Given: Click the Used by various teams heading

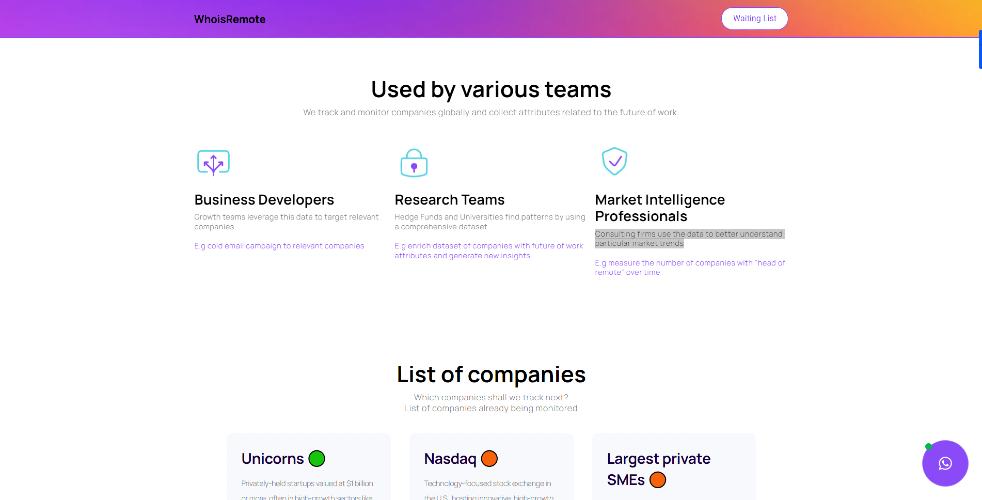Looking at the screenshot, I should point(491,89).
